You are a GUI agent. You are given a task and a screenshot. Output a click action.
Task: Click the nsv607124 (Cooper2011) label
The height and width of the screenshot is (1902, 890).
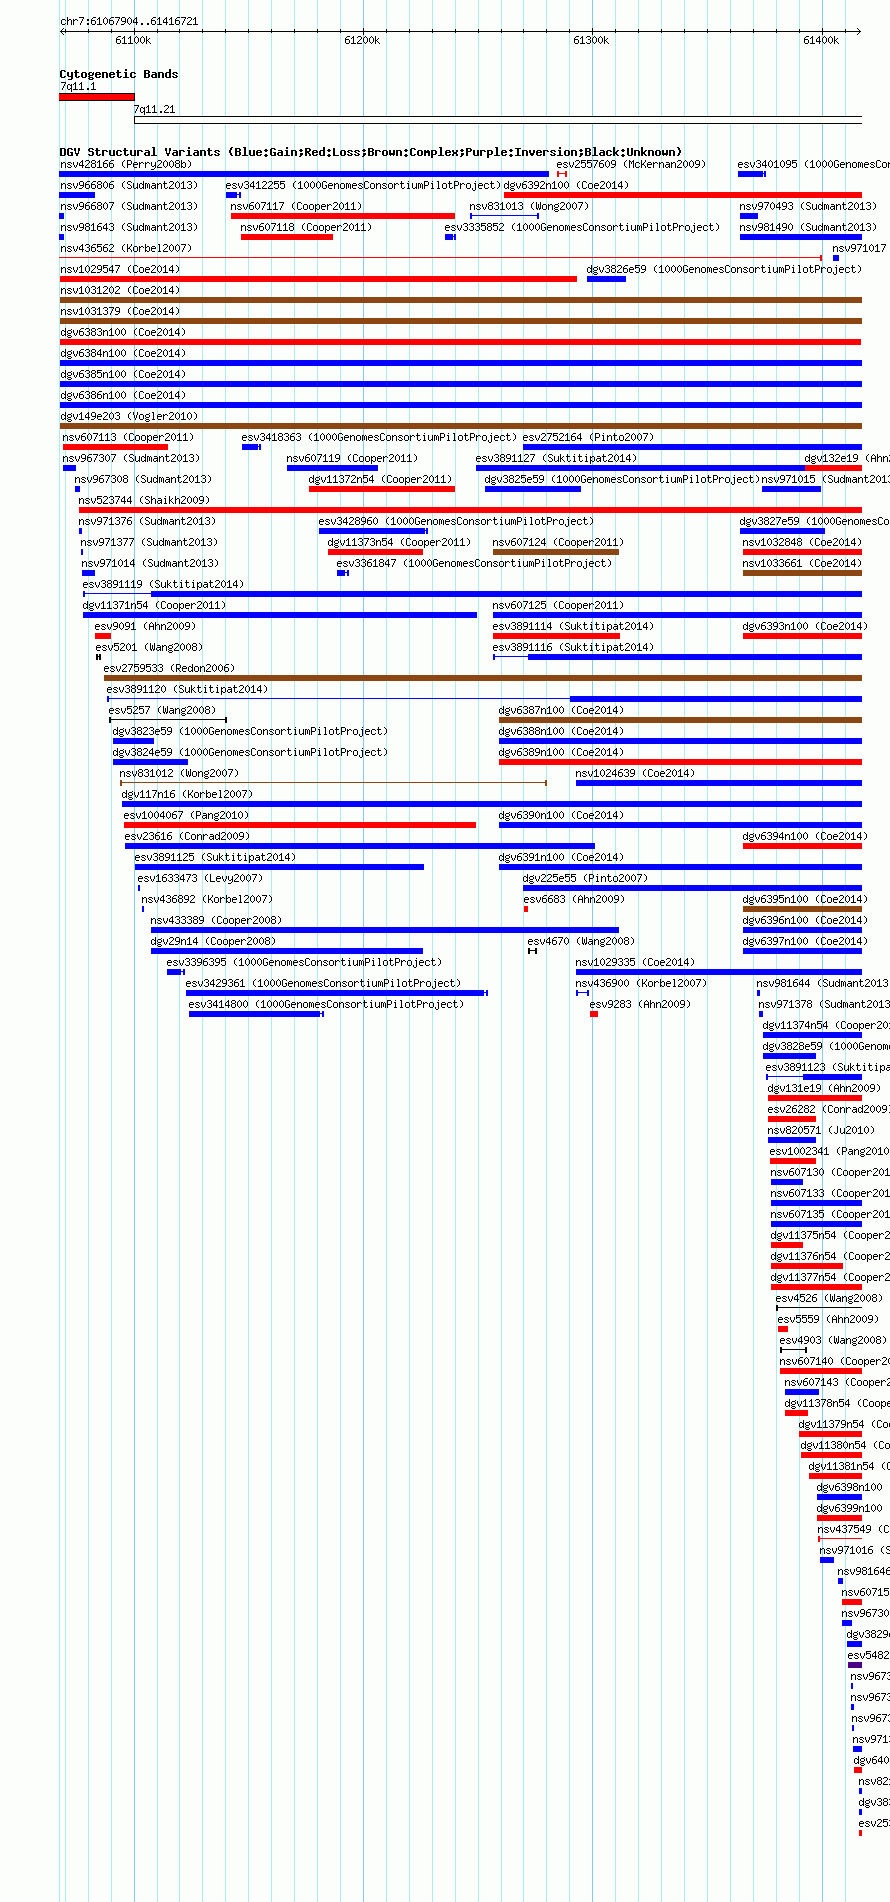(558, 542)
